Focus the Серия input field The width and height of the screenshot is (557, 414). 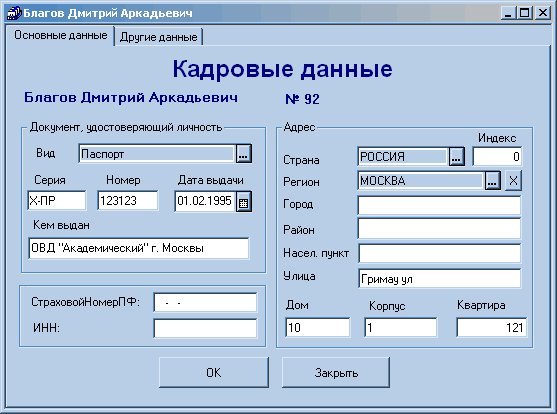pos(56,200)
